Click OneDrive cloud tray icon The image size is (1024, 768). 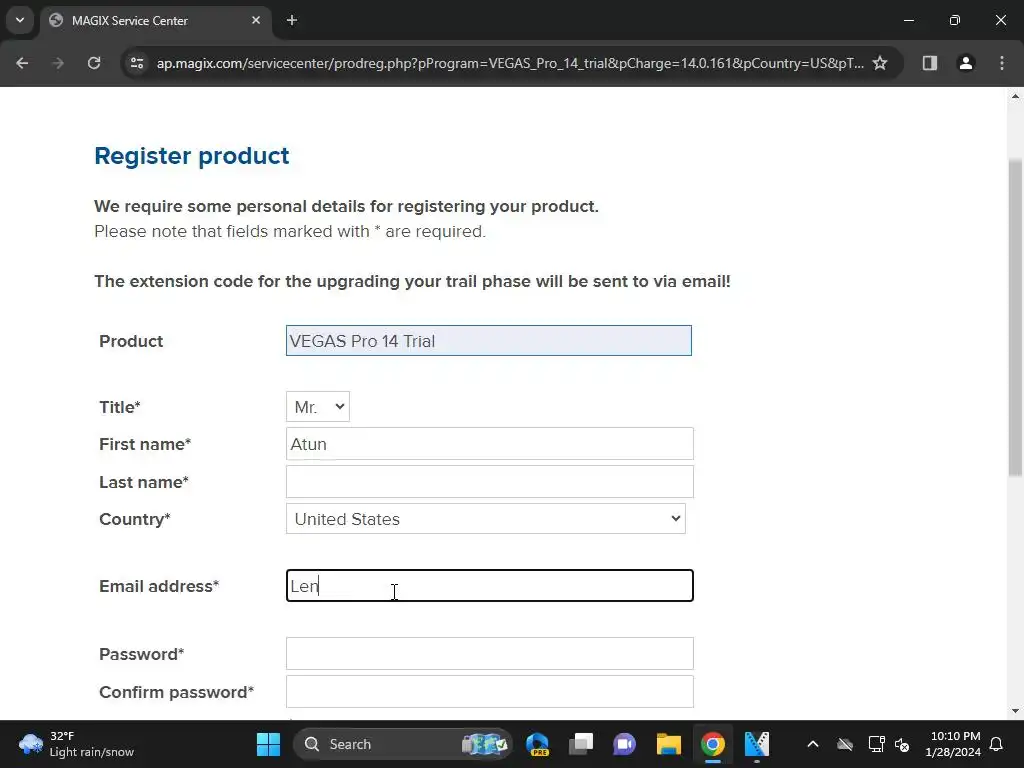pyautogui.click(x=845, y=744)
